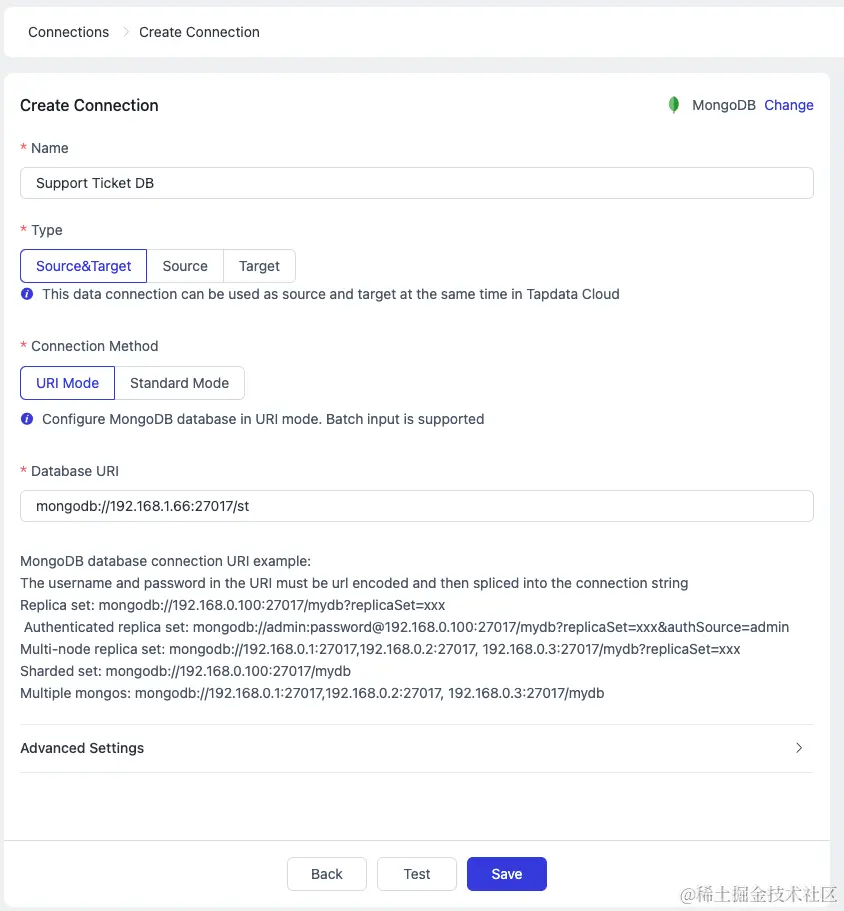Focus the Name input field
Image resolution: width=844 pixels, height=911 pixels.
[x=416, y=183]
